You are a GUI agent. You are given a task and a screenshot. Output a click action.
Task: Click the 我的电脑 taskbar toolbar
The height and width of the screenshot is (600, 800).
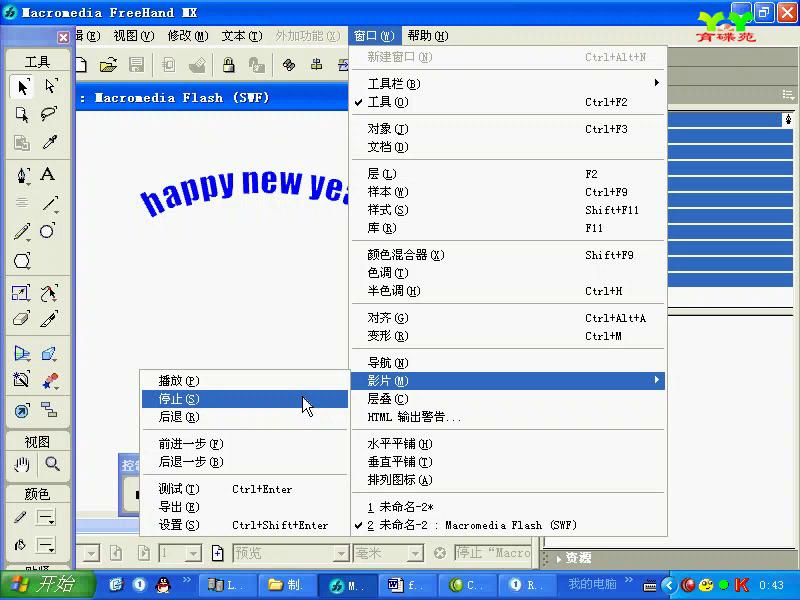point(592,584)
